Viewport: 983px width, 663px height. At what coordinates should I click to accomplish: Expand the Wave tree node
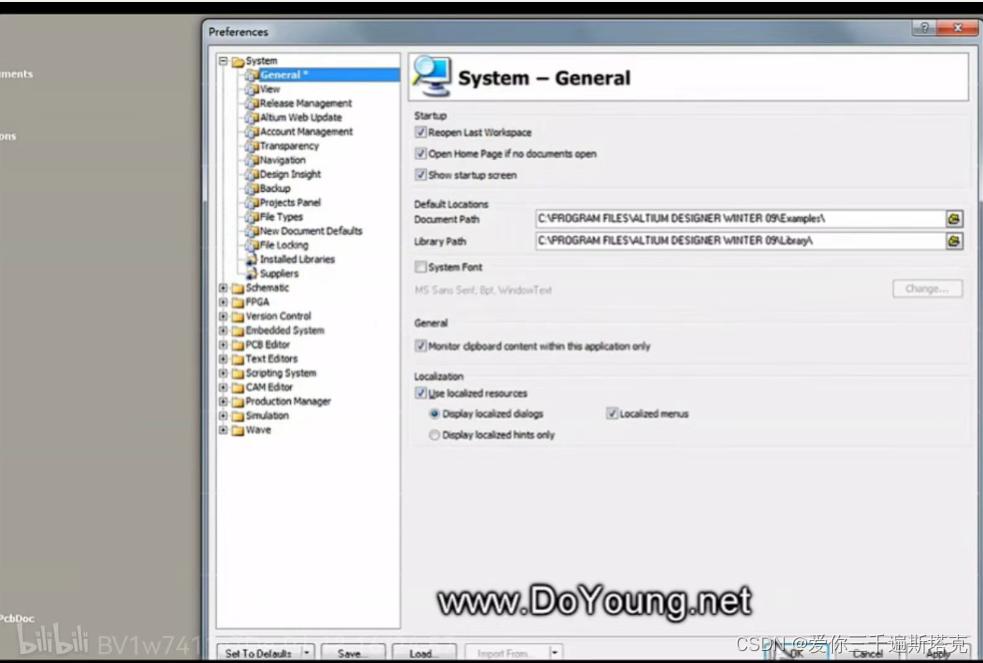223,430
